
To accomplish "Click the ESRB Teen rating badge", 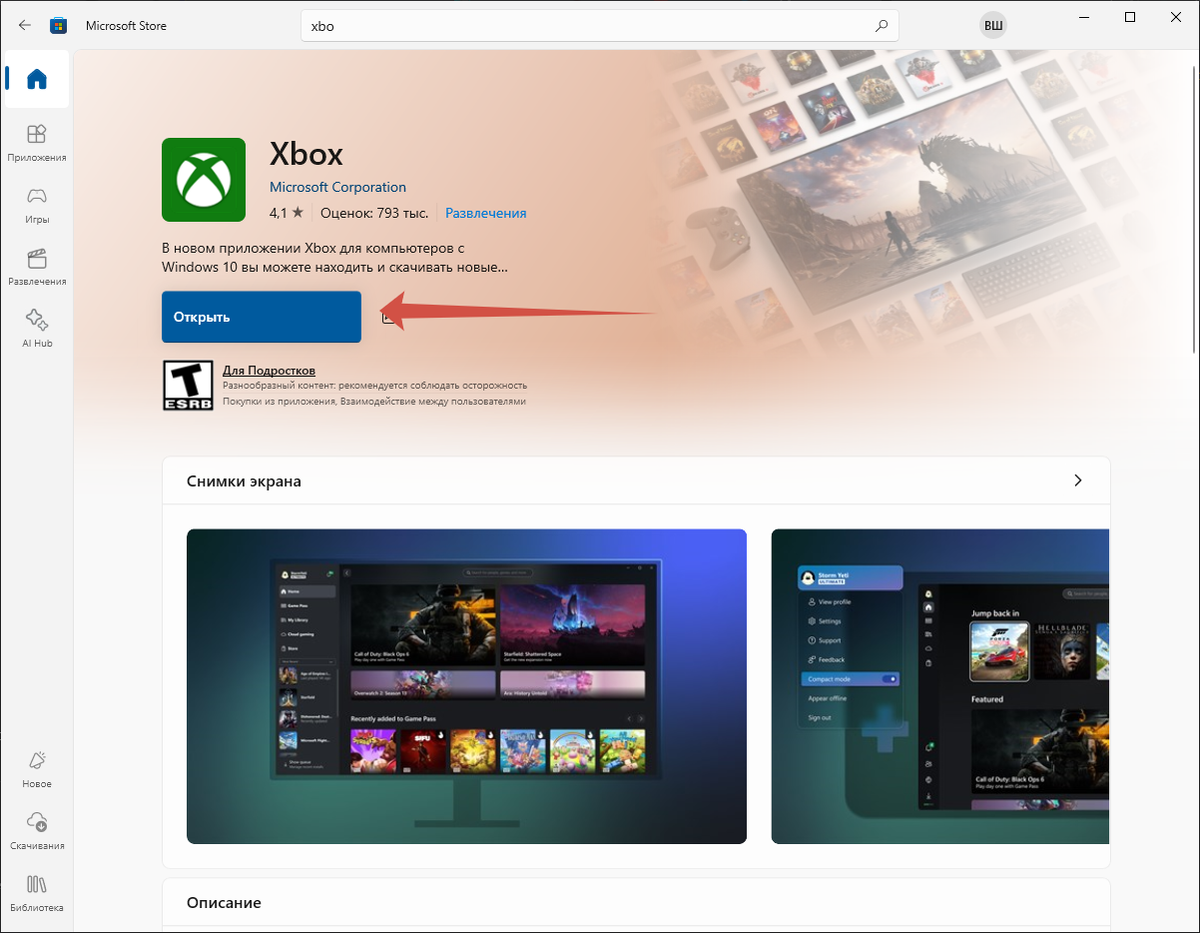I will pyautogui.click(x=187, y=385).
